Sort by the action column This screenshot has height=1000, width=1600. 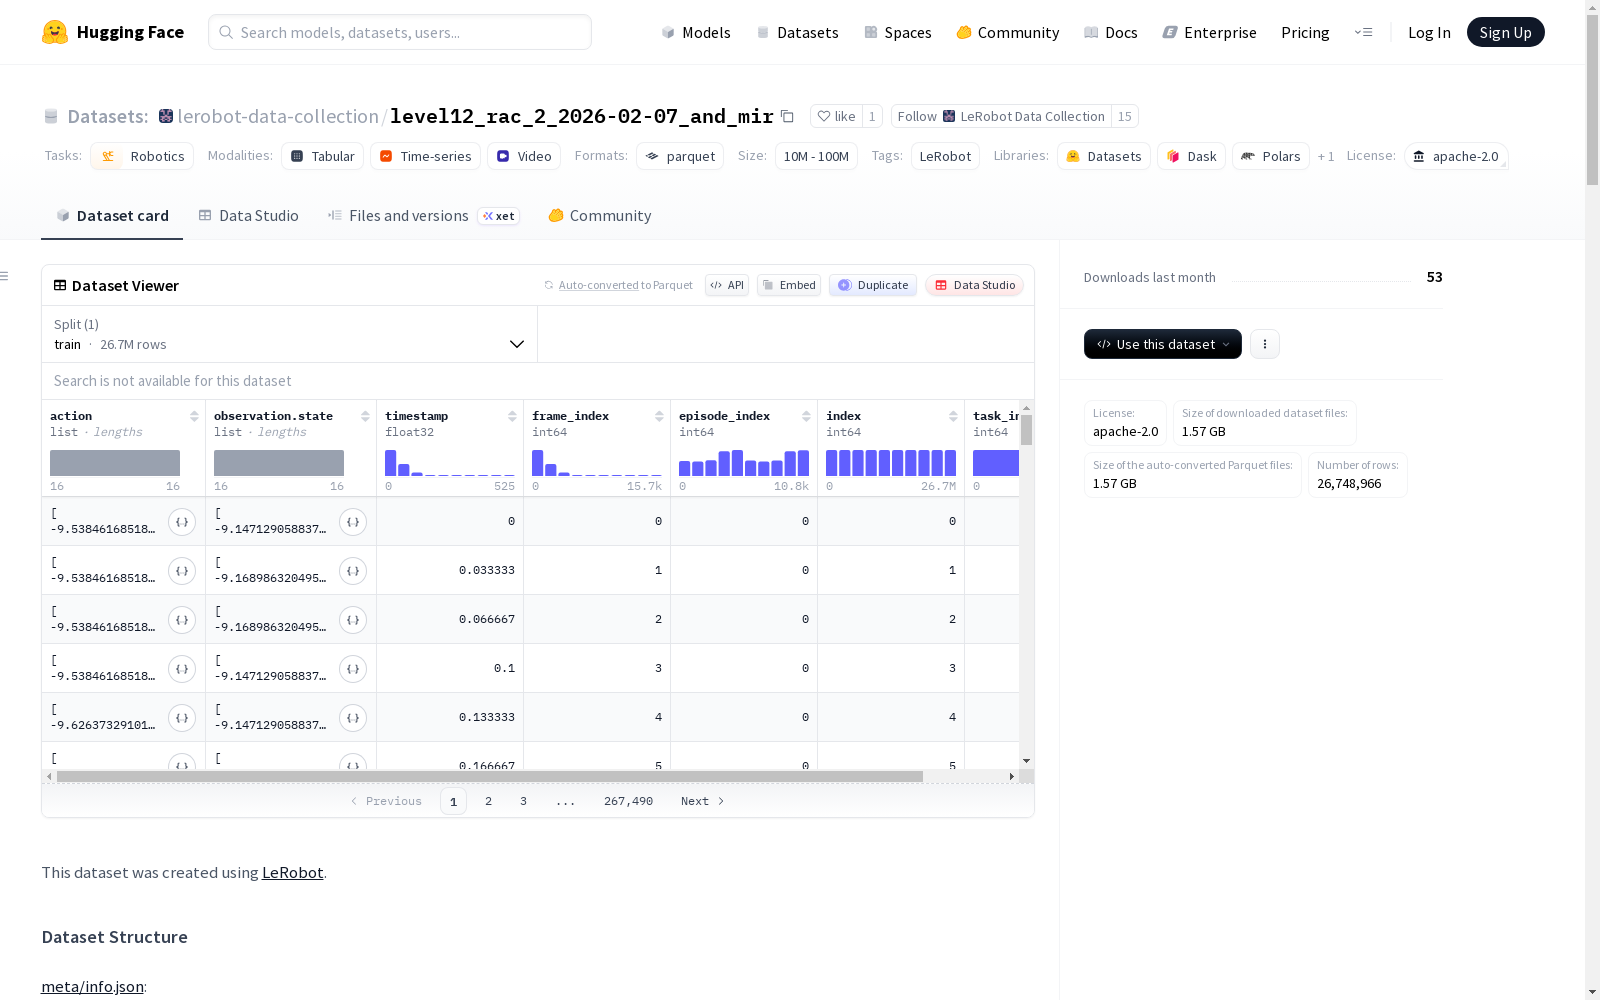click(194, 416)
